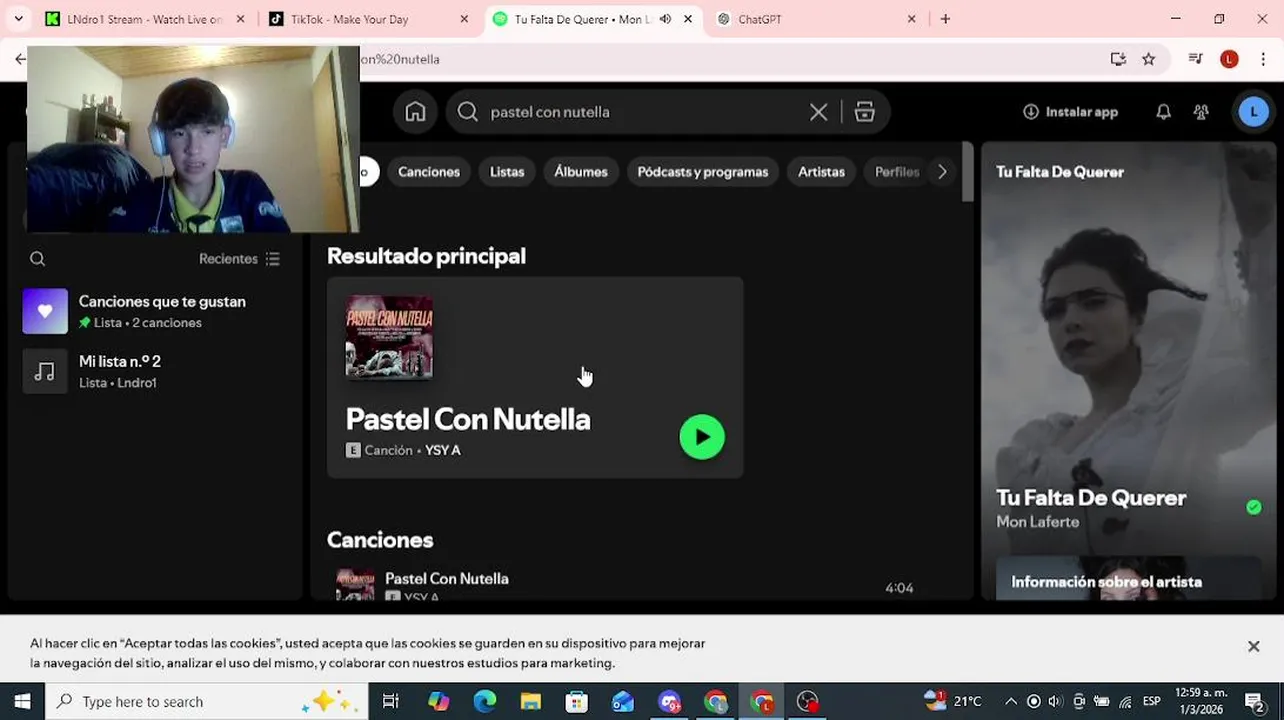Open notifications via the bell icon
Viewport: 1284px width, 720px height.
[x=1163, y=112]
